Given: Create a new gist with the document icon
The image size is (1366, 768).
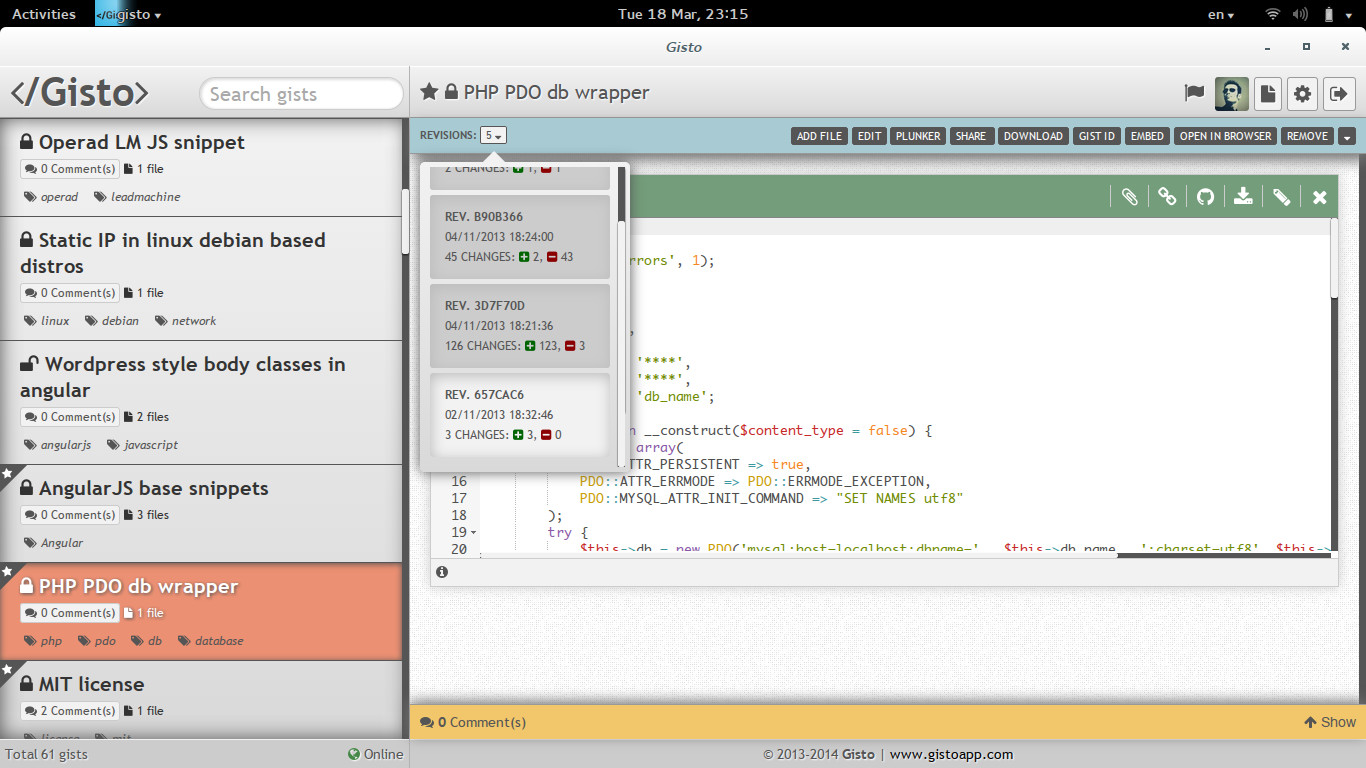Looking at the screenshot, I should (1267, 93).
